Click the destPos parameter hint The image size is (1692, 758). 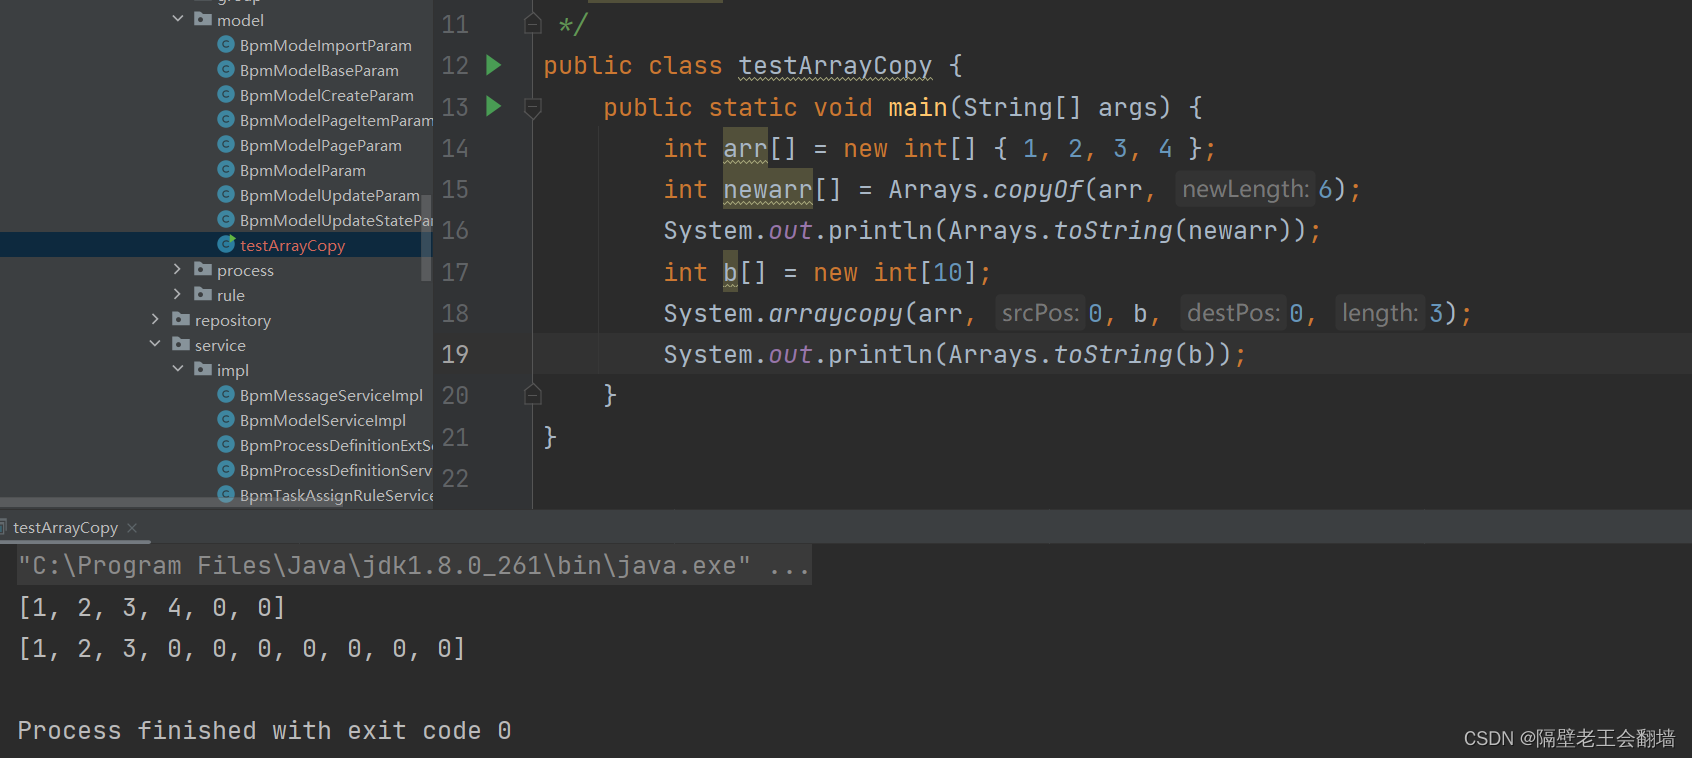point(1233,313)
